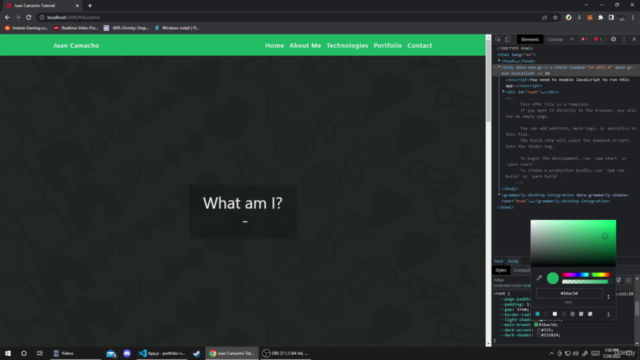This screenshot has height=360, width=640.
Task: Expand the head element node
Action: [x=499, y=61]
